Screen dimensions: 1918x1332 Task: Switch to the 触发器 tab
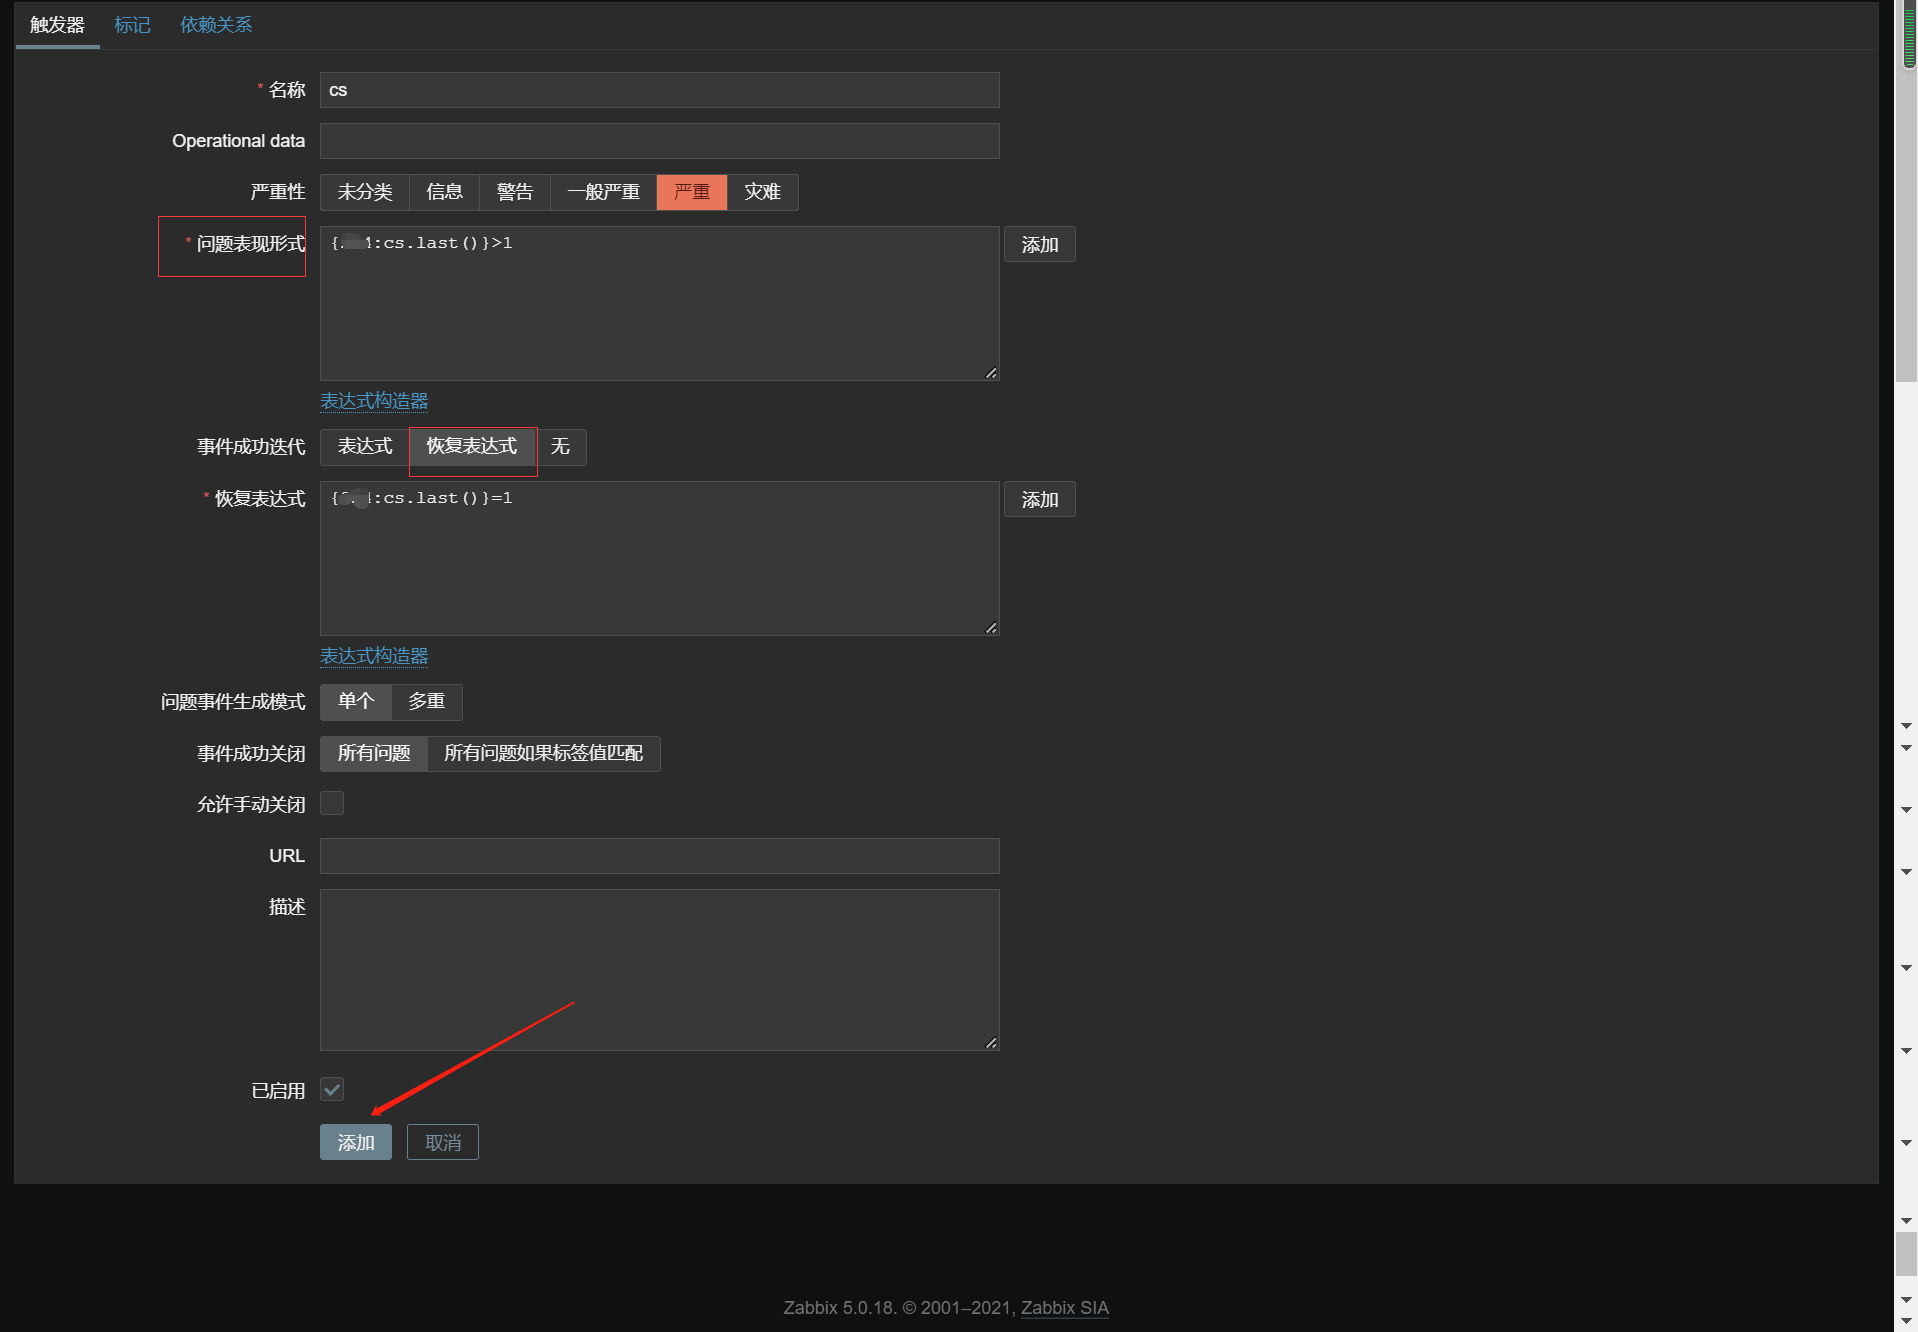click(57, 25)
